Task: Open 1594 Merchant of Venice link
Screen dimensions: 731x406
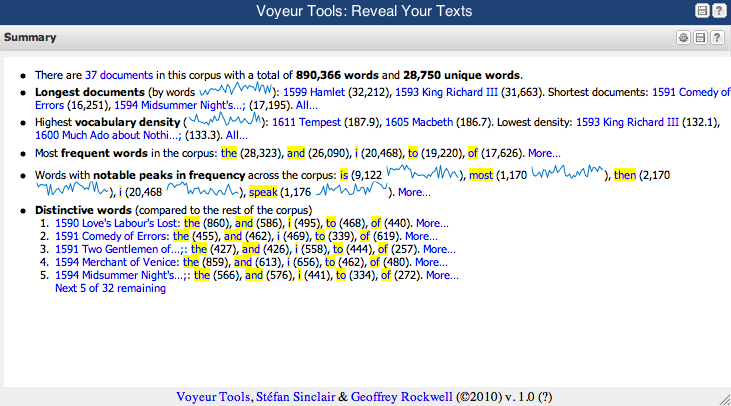Action: click(117, 262)
